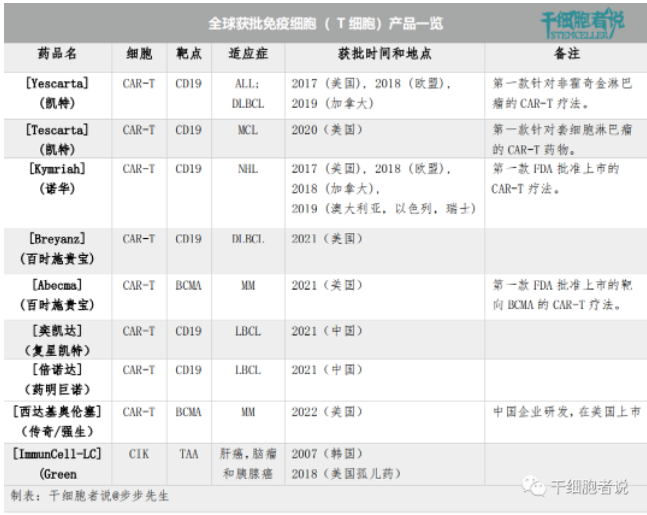Click the table title 全球获批免疫细胞产品一览

(325, 24)
